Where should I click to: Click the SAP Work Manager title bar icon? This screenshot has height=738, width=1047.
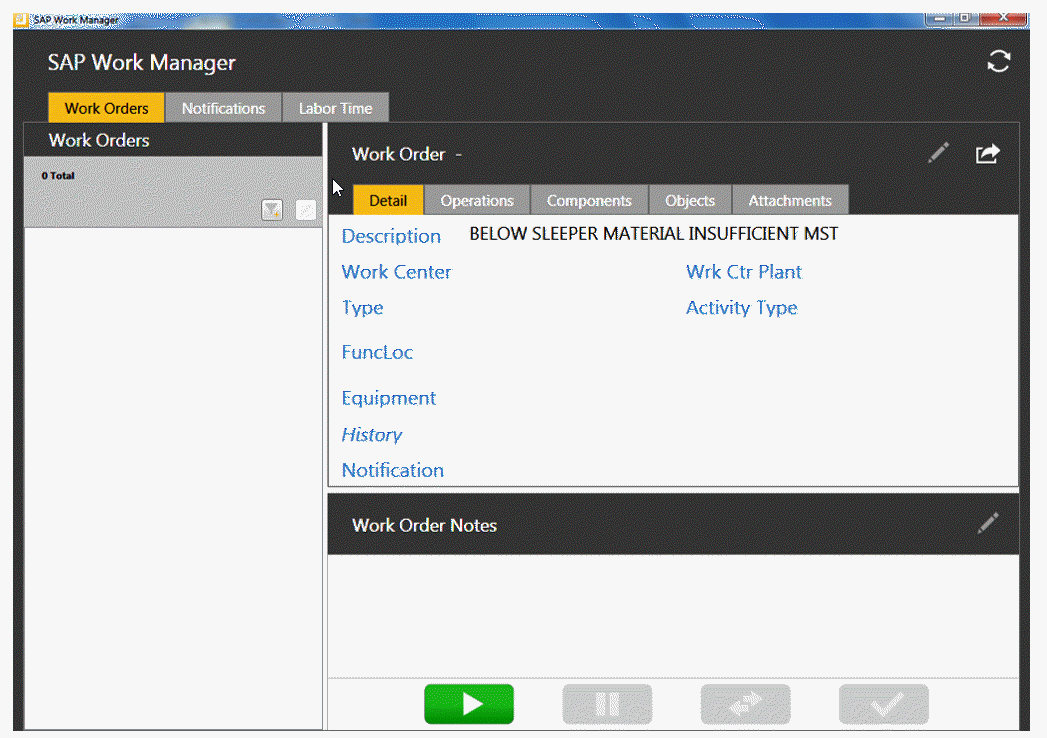(21, 19)
